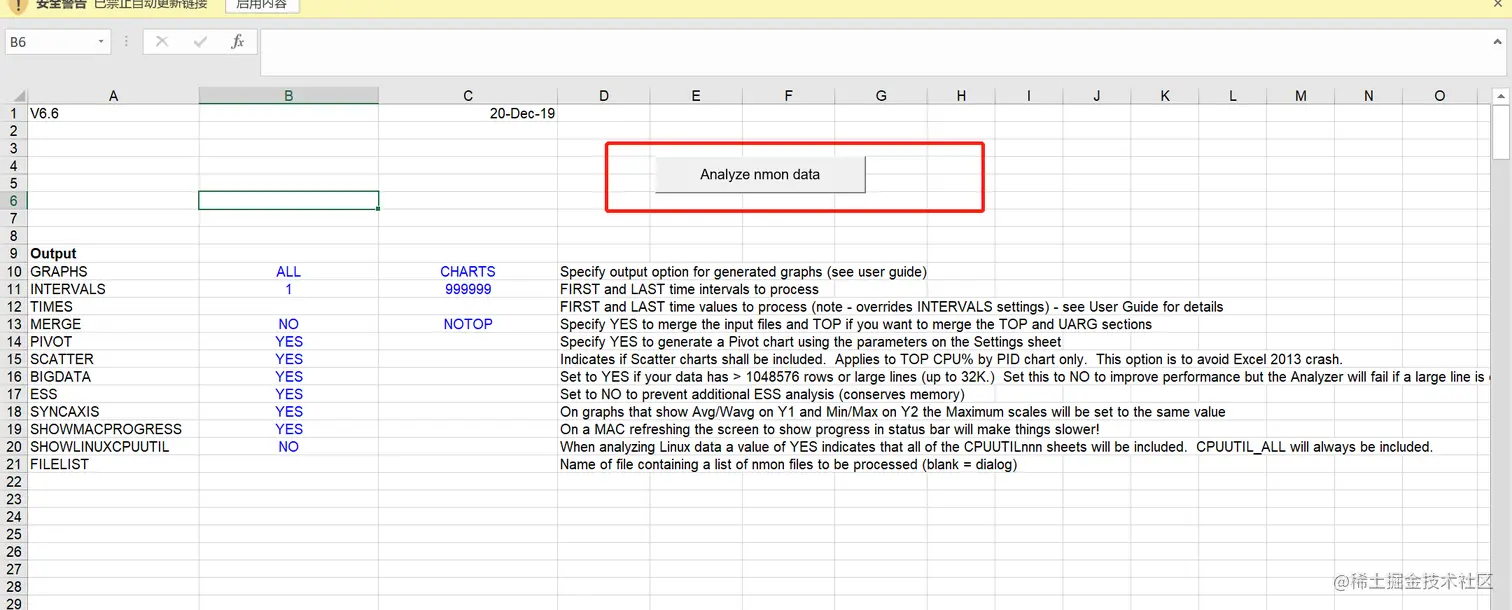This screenshot has width=1512, height=610.
Task: Click the formula bar options dots handle
Action: tap(126, 42)
